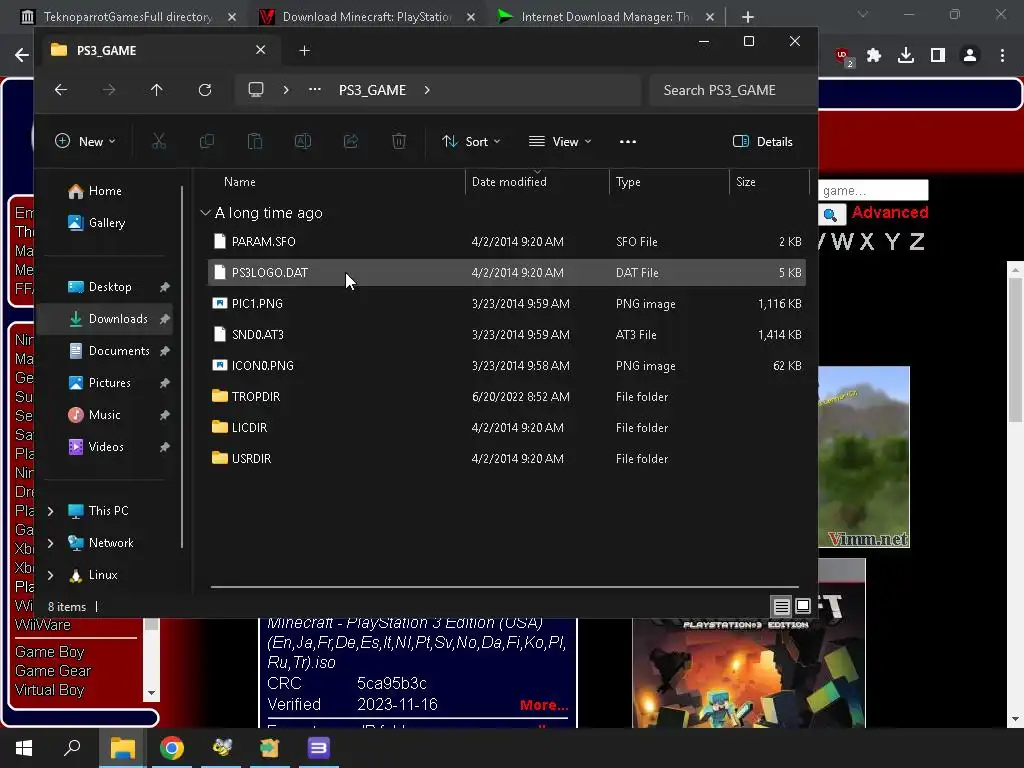Expand chevron after PS3_GAME in address bar
The image size is (1024, 768).
click(427, 90)
